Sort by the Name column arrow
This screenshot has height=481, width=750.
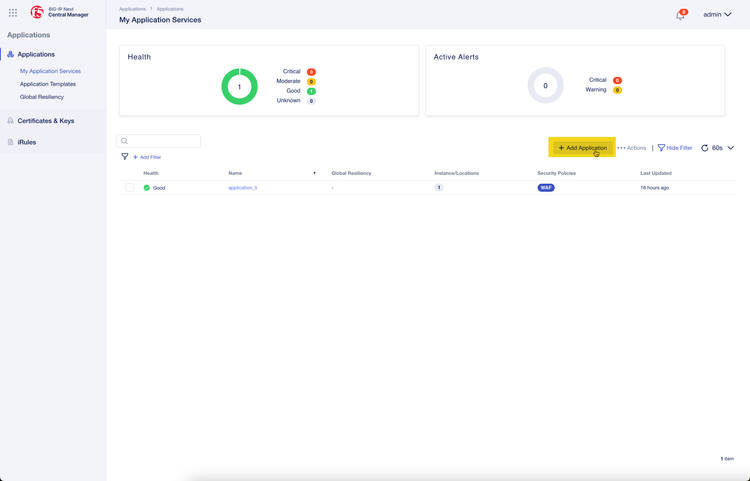tap(314, 173)
